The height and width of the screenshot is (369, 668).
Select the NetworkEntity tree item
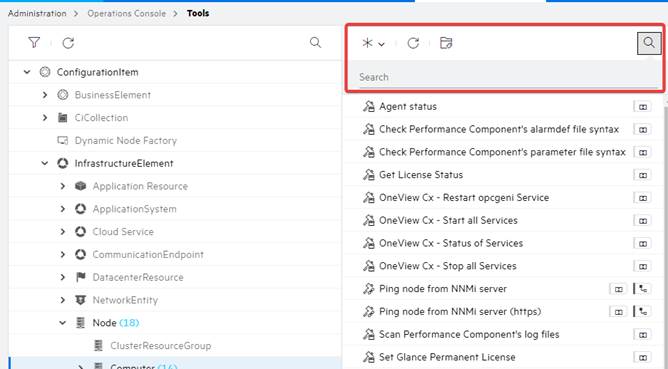[125, 300]
